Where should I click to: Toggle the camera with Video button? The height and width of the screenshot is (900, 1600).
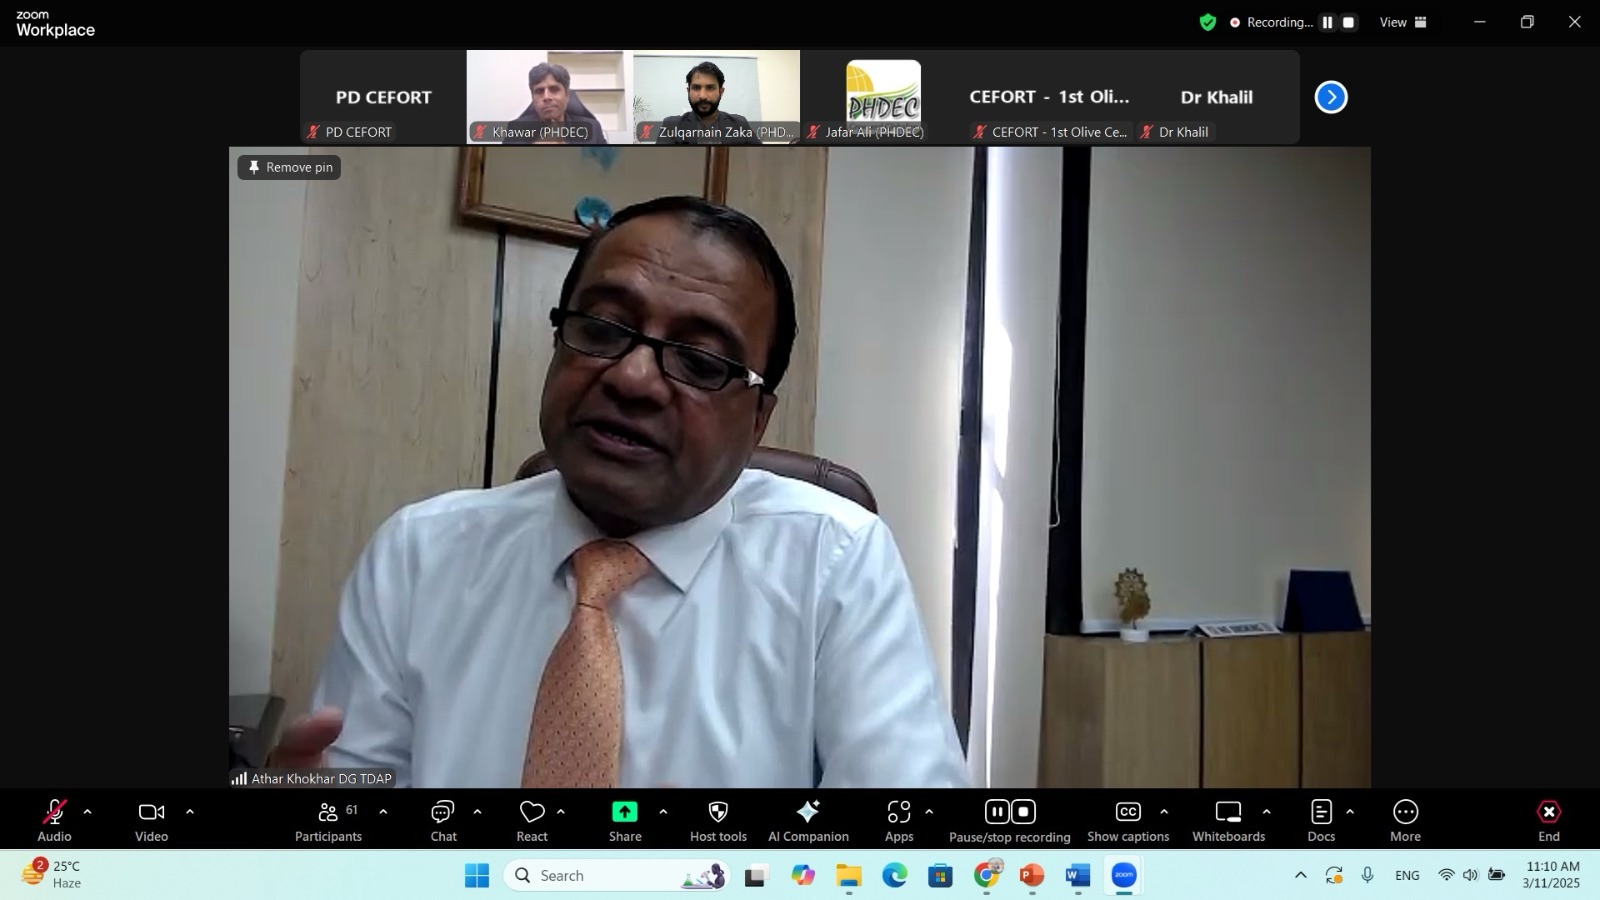[x=152, y=820]
